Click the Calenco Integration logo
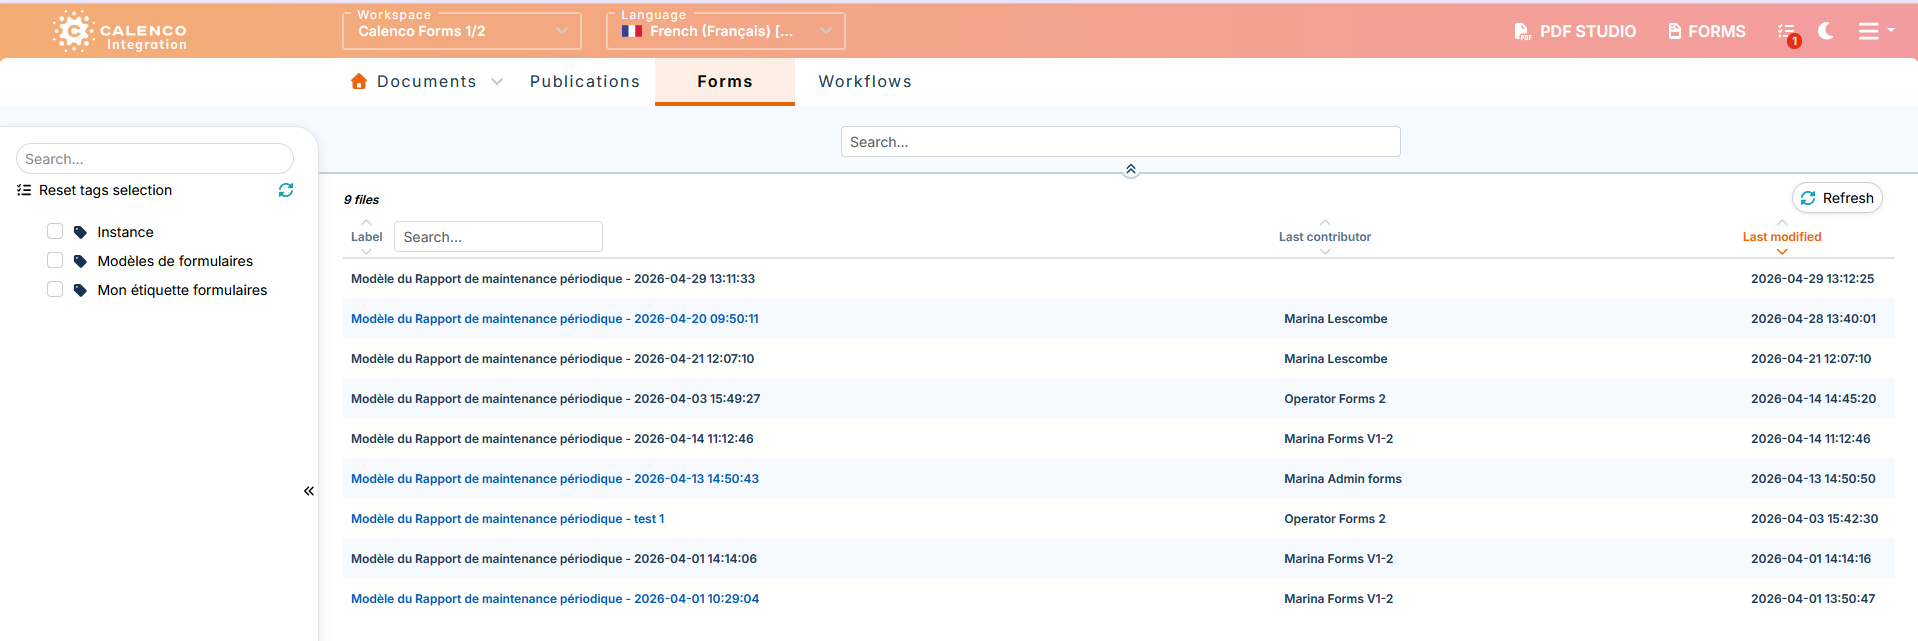The image size is (1918, 641). point(120,31)
